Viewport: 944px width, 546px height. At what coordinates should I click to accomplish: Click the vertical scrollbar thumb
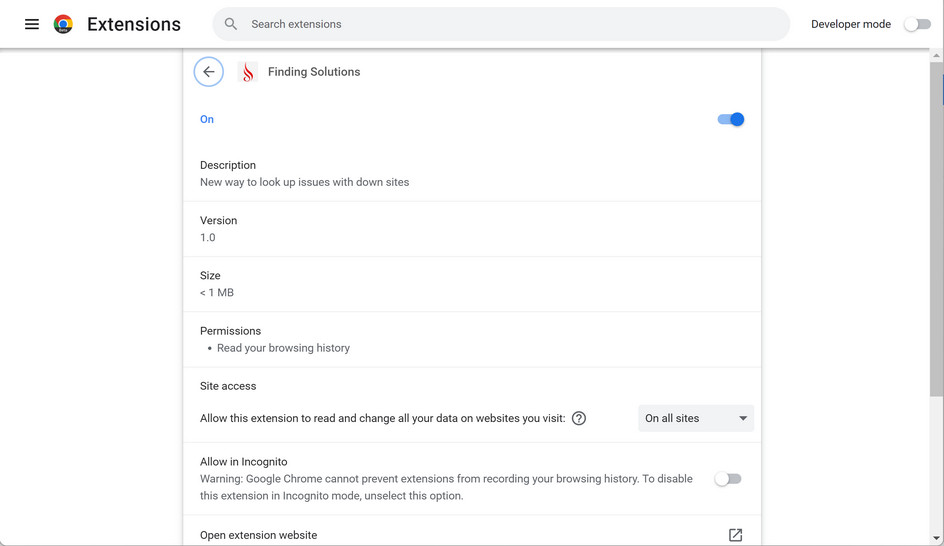coord(936,230)
